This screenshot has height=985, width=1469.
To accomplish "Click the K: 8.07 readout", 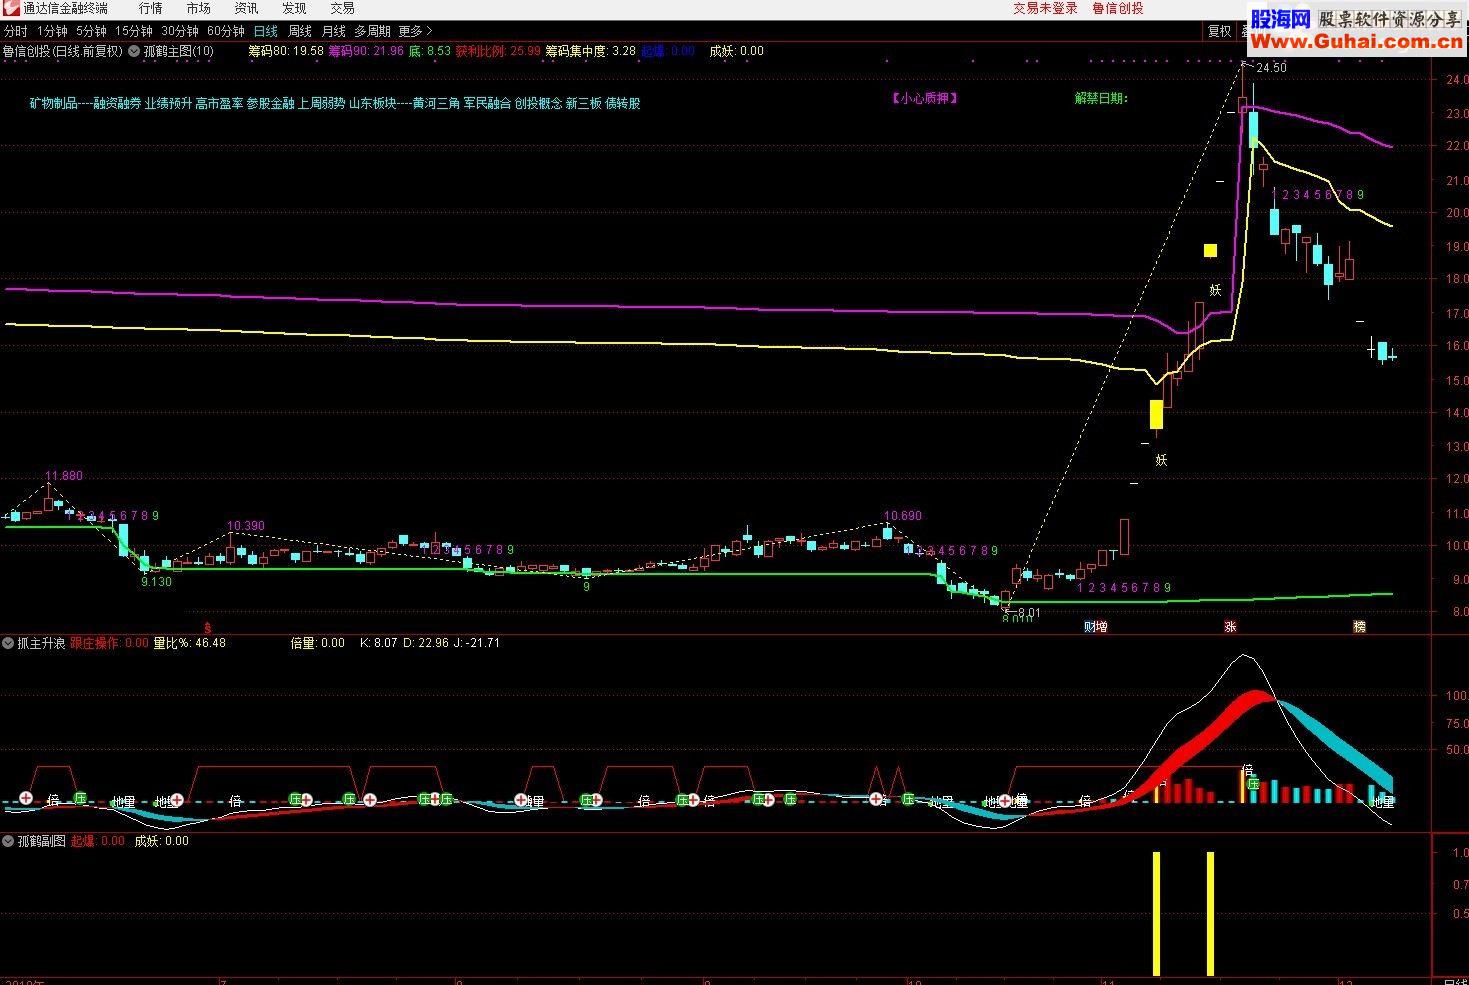I will tap(378, 643).
